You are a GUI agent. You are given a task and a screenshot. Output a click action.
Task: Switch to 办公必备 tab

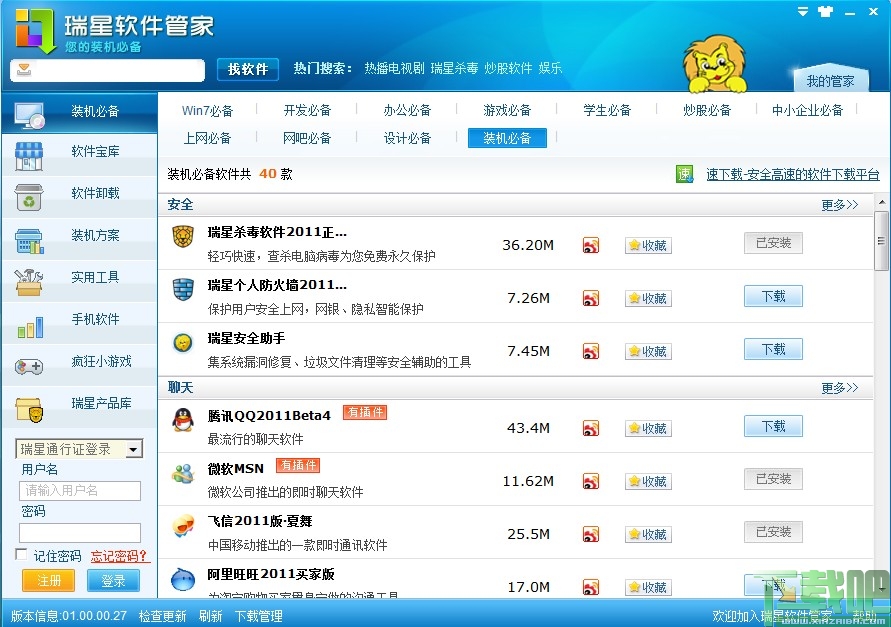[407, 110]
